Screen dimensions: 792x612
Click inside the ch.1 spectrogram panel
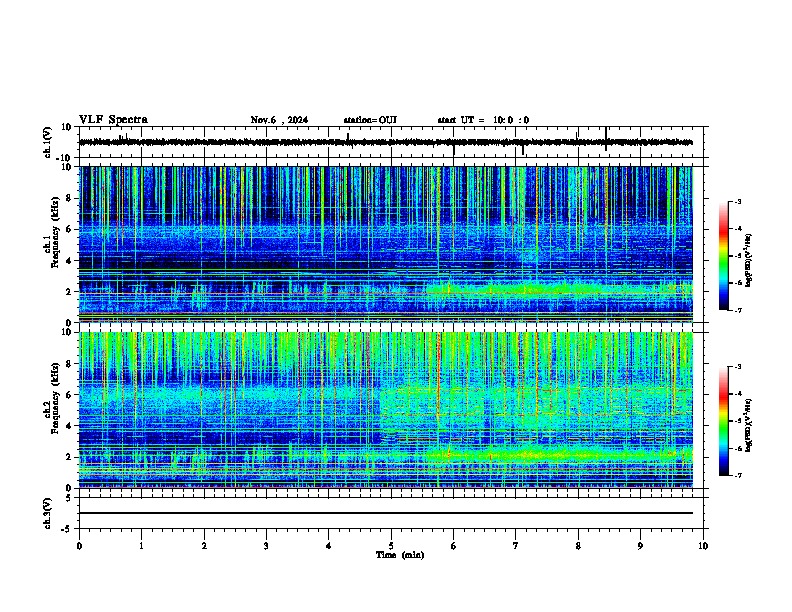386,244
